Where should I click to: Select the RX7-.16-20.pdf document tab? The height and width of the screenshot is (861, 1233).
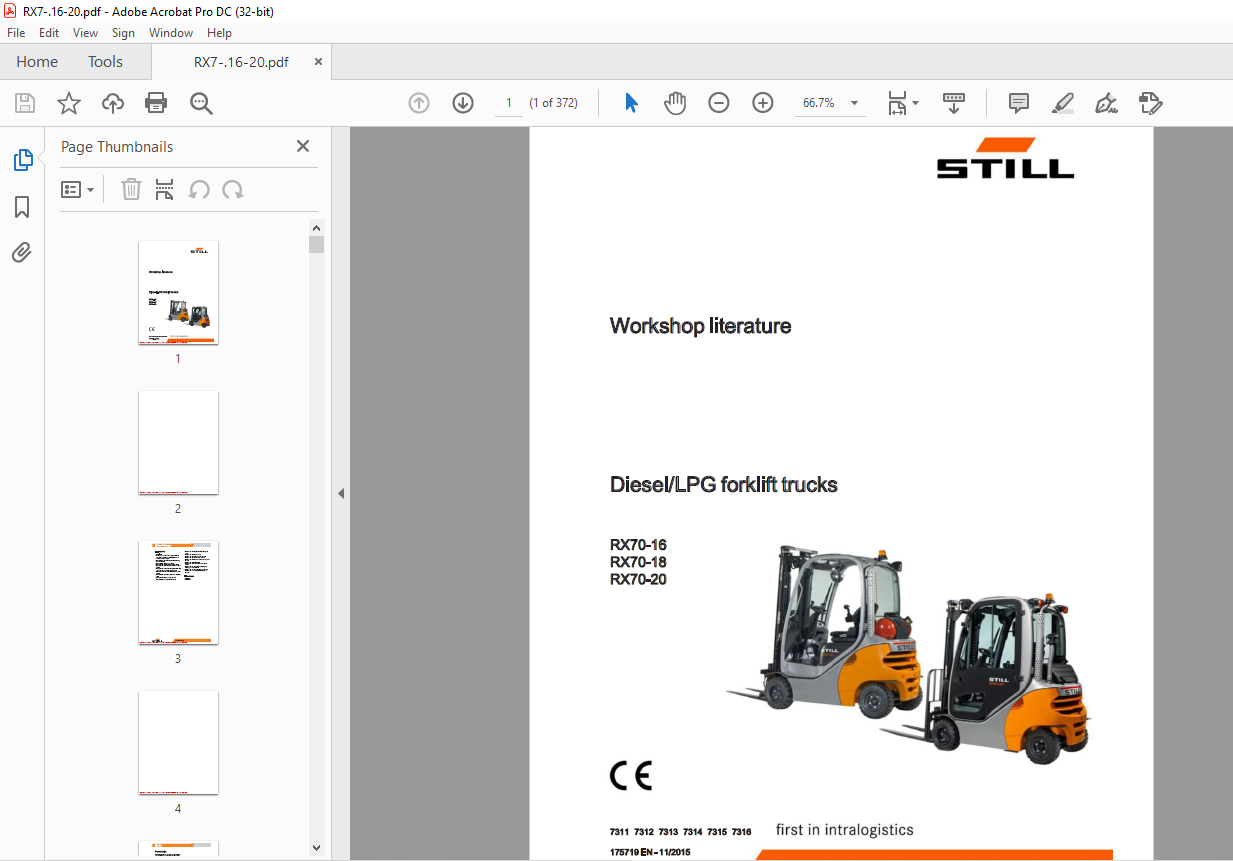pos(241,62)
